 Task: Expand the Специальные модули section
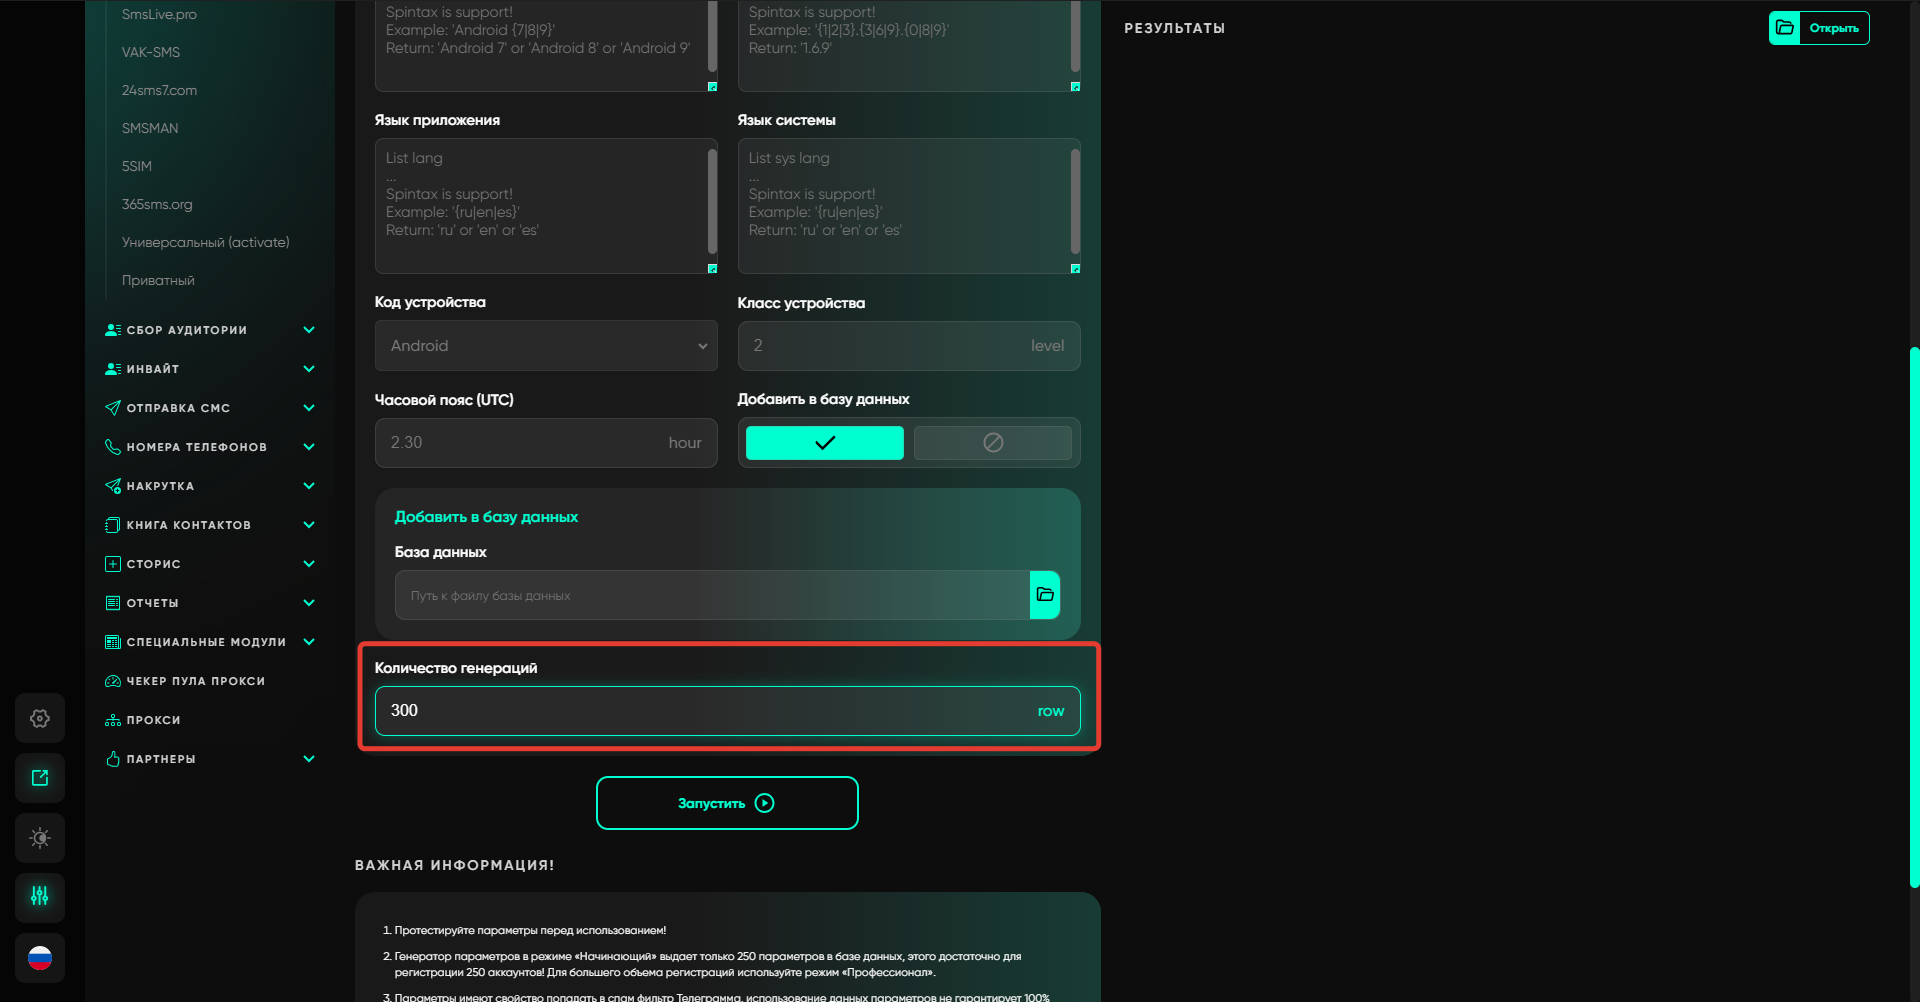click(210, 642)
